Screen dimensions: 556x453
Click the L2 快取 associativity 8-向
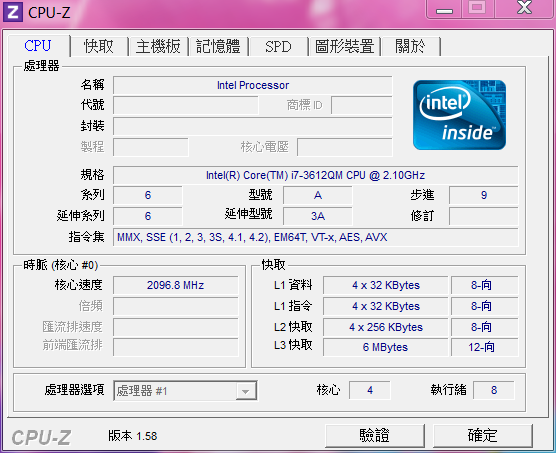pyautogui.click(x=484, y=327)
